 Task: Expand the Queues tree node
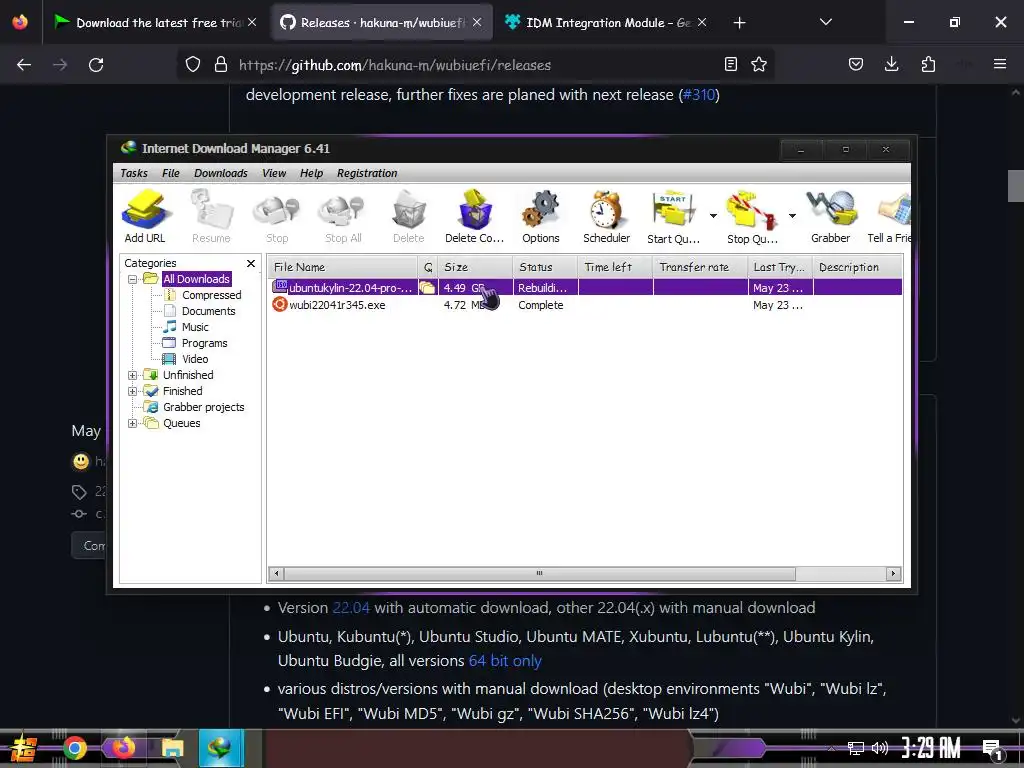coord(132,423)
